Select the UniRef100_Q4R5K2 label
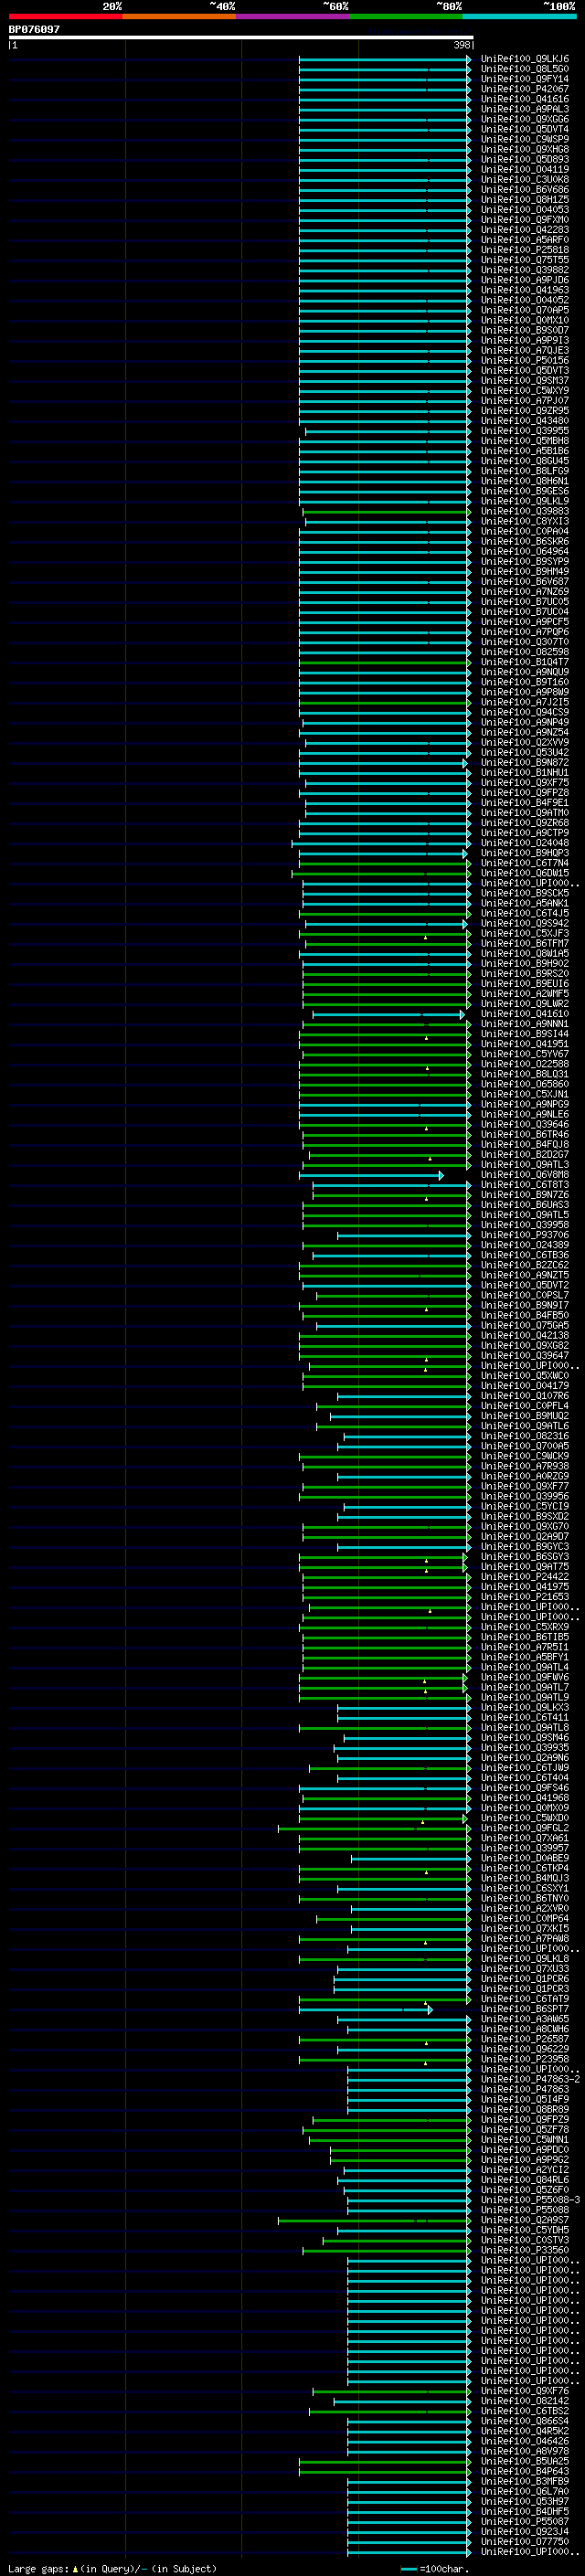The width and height of the screenshot is (585, 2576). 524,2430
